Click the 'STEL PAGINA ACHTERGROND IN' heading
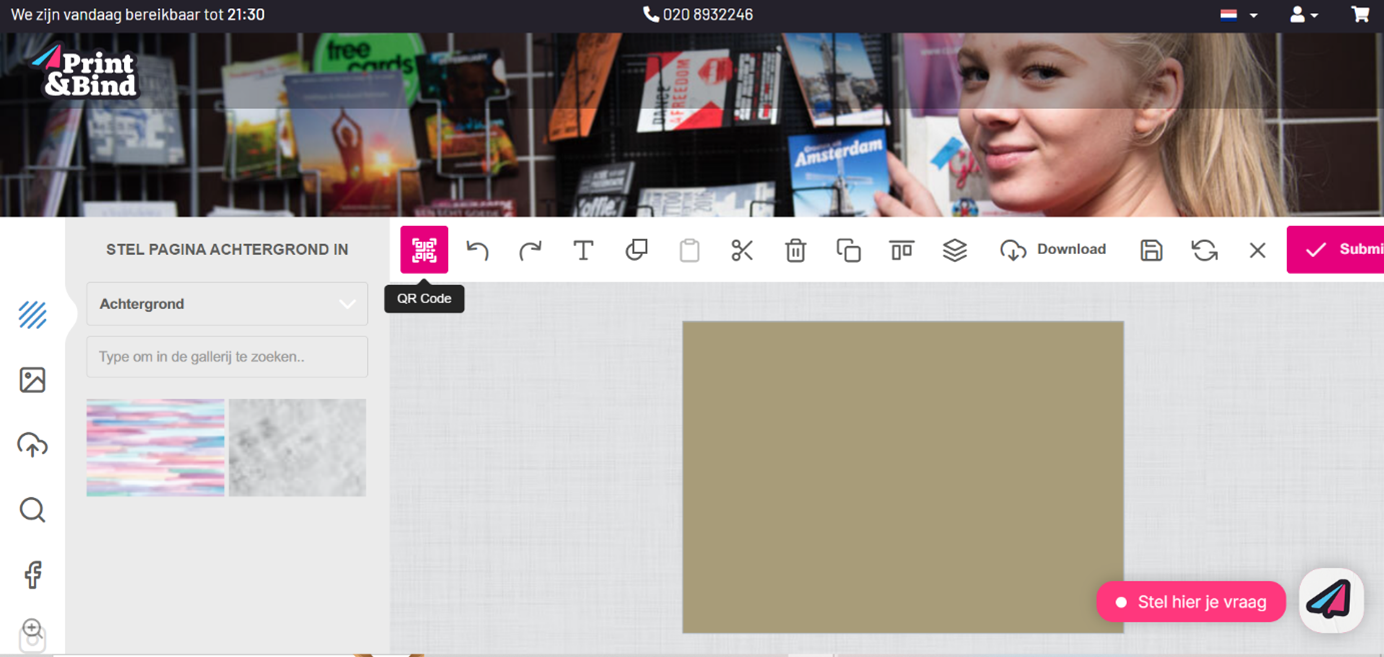 pyautogui.click(x=227, y=250)
